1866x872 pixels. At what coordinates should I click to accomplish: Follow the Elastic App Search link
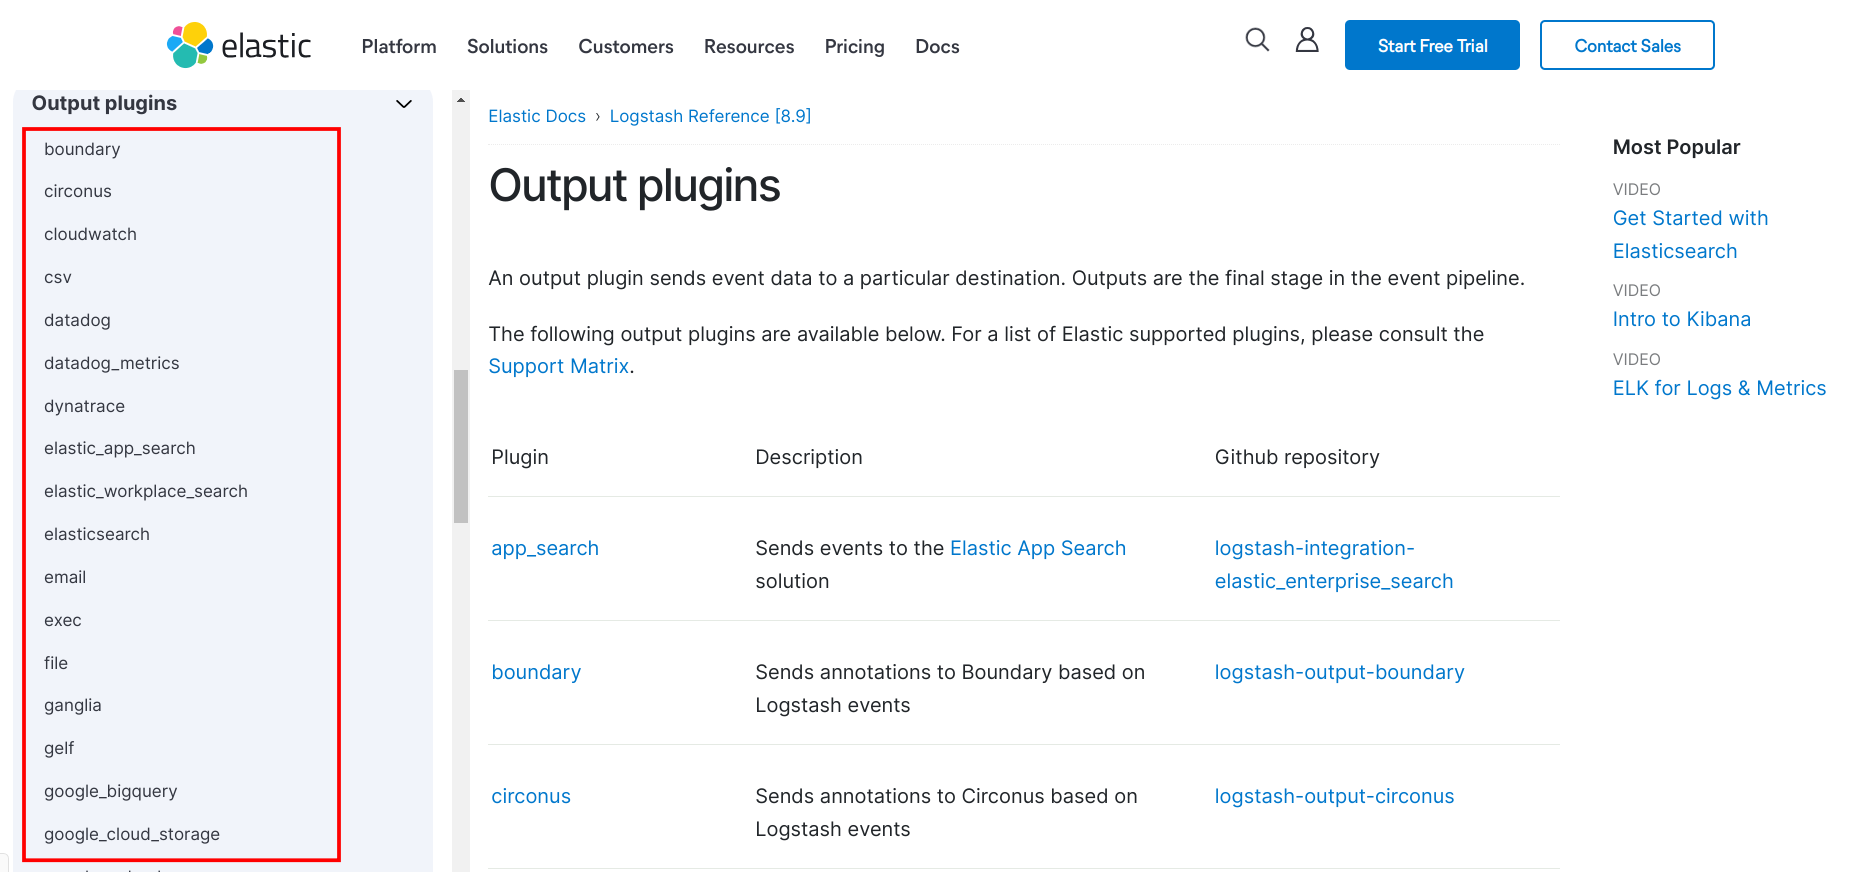point(1038,548)
